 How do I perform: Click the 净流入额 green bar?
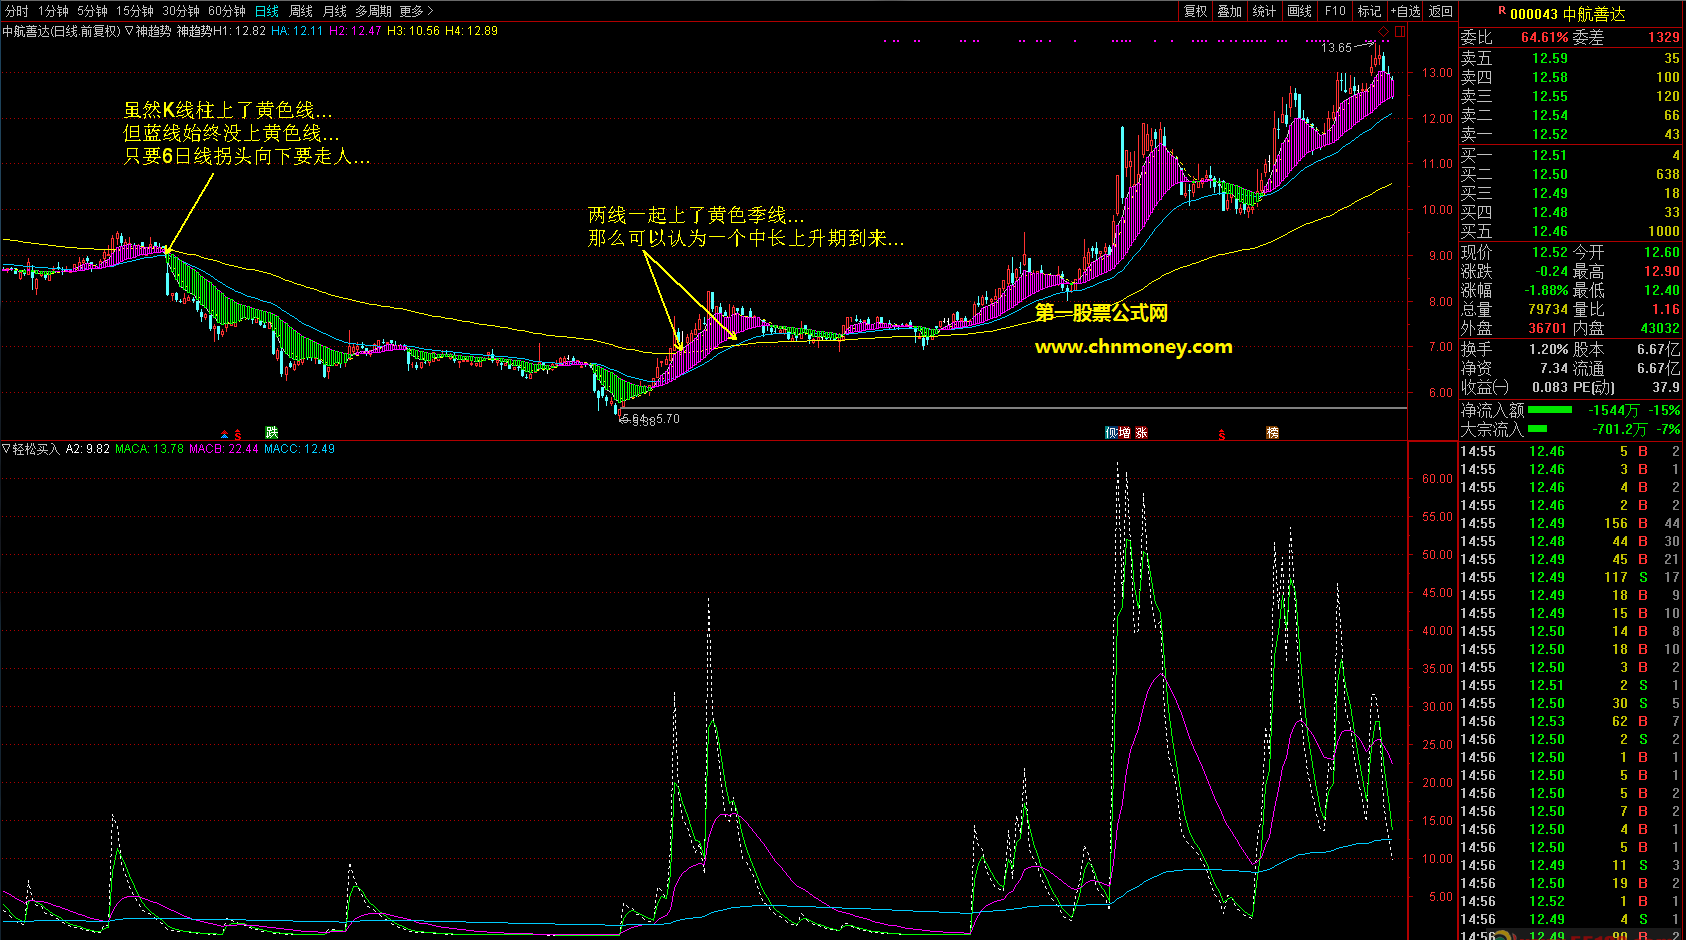pyautogui.click(x=1550, y=410)
